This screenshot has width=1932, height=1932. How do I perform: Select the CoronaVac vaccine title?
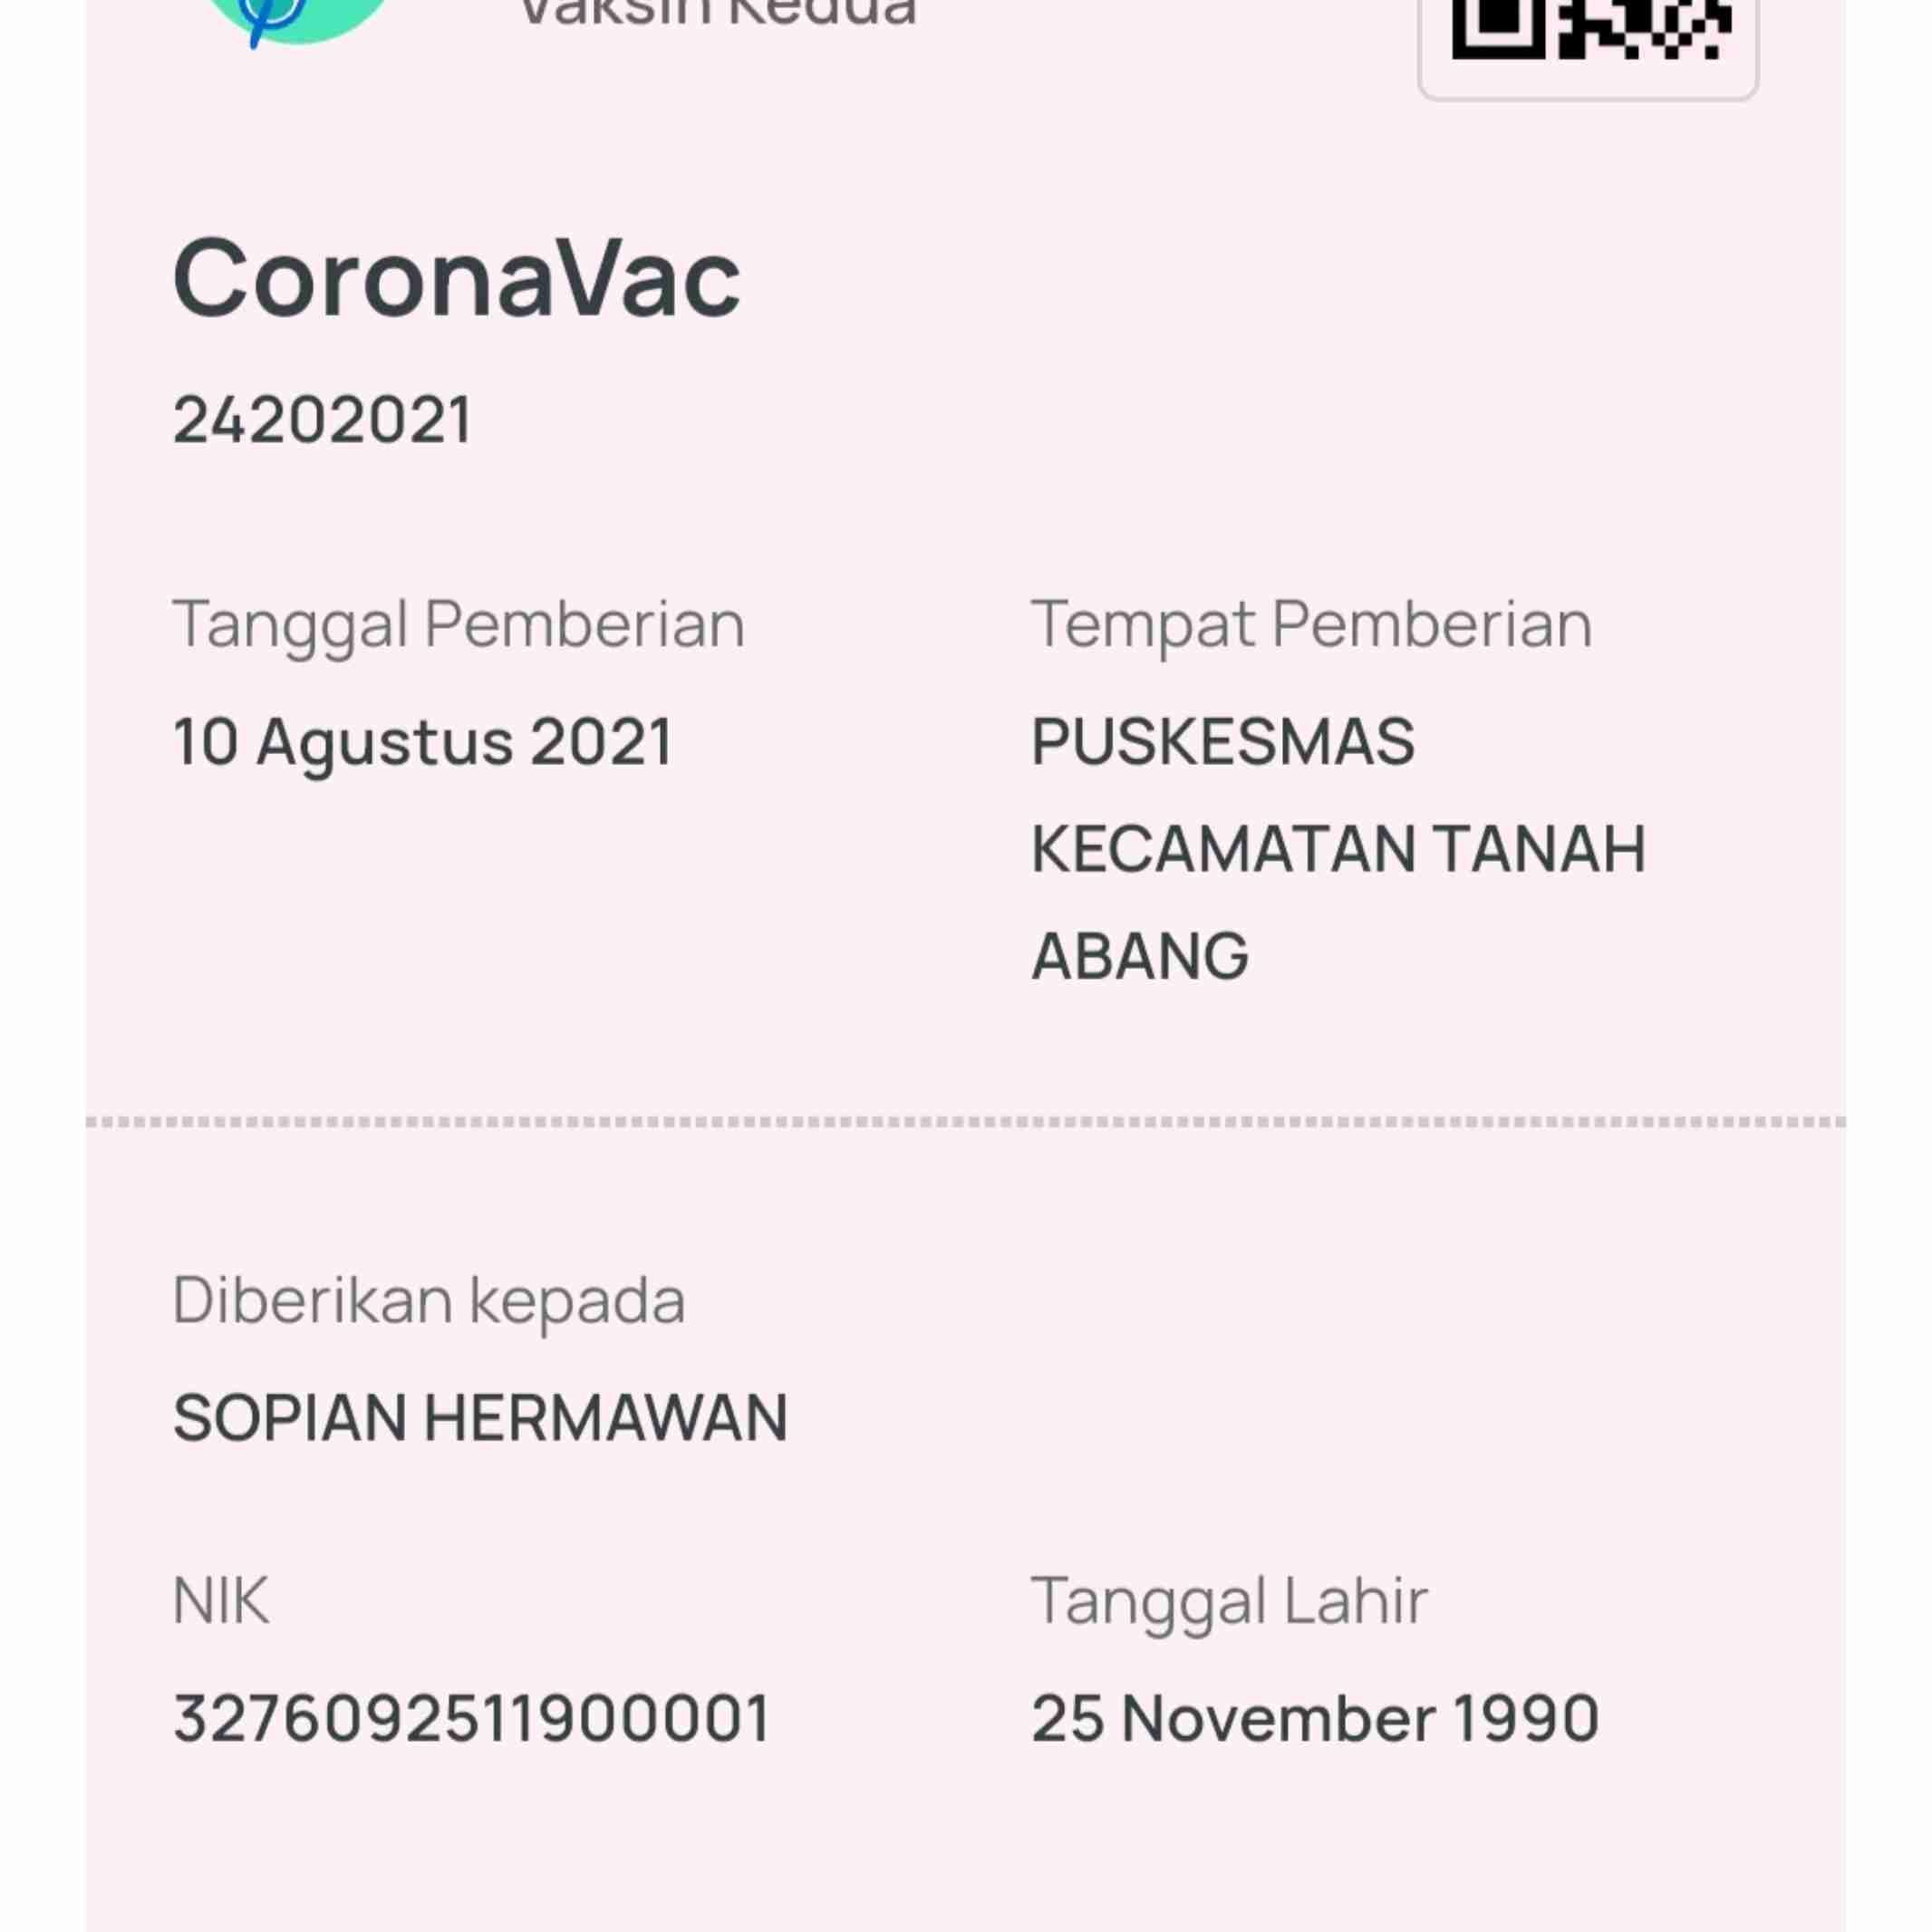pos(457,278)
